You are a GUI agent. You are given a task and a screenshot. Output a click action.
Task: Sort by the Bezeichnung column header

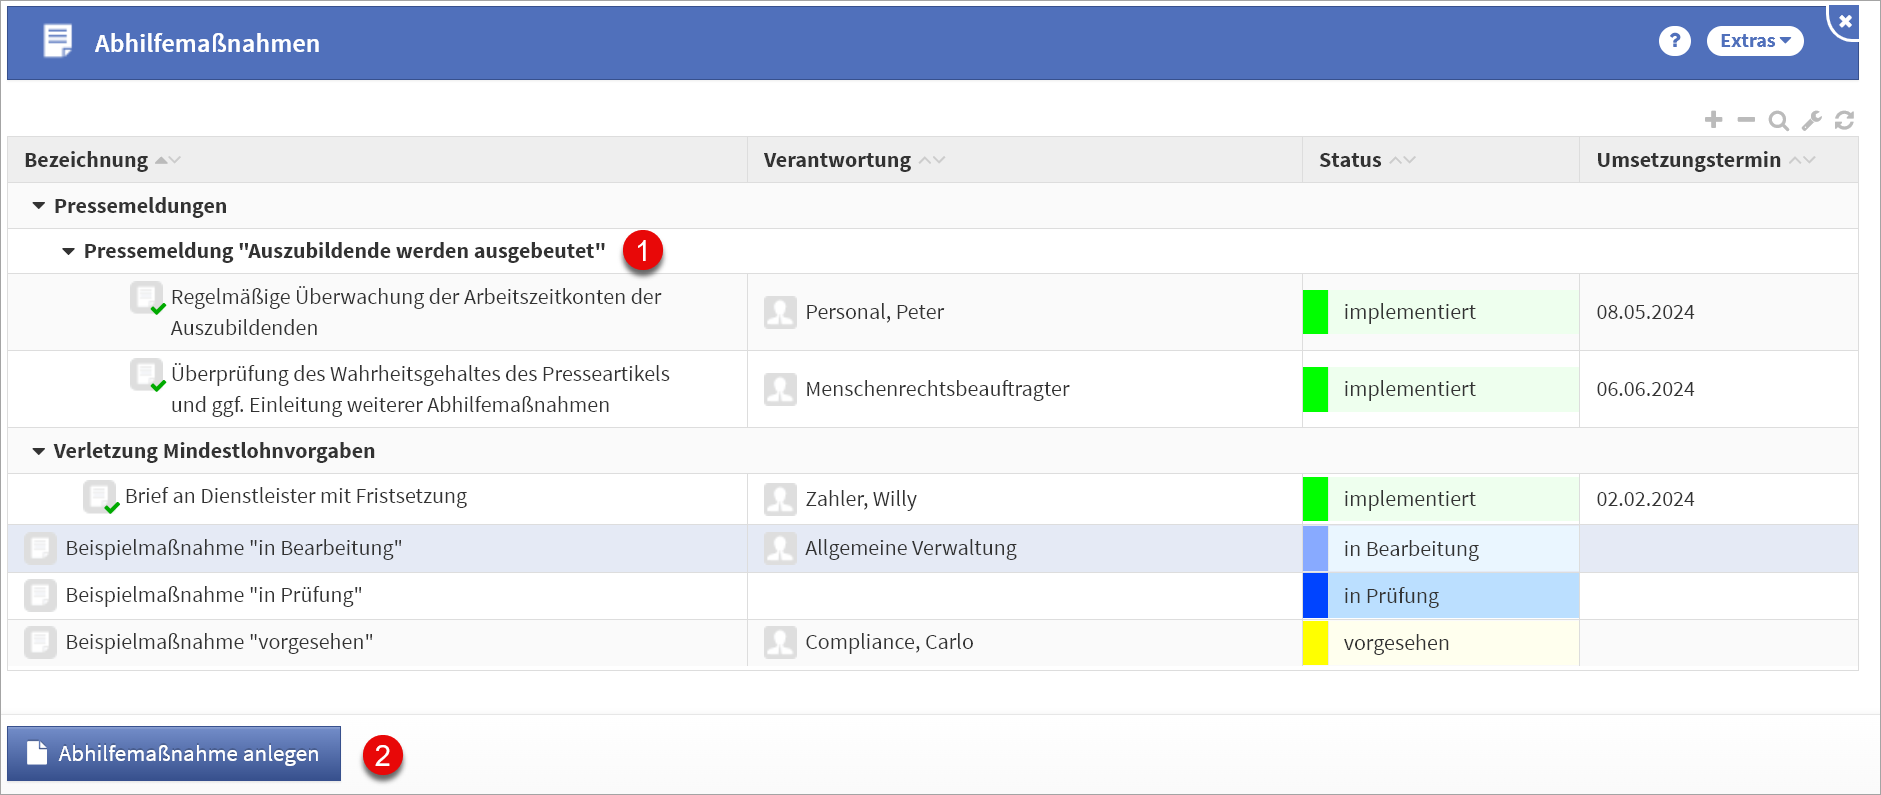click(86, 160)
